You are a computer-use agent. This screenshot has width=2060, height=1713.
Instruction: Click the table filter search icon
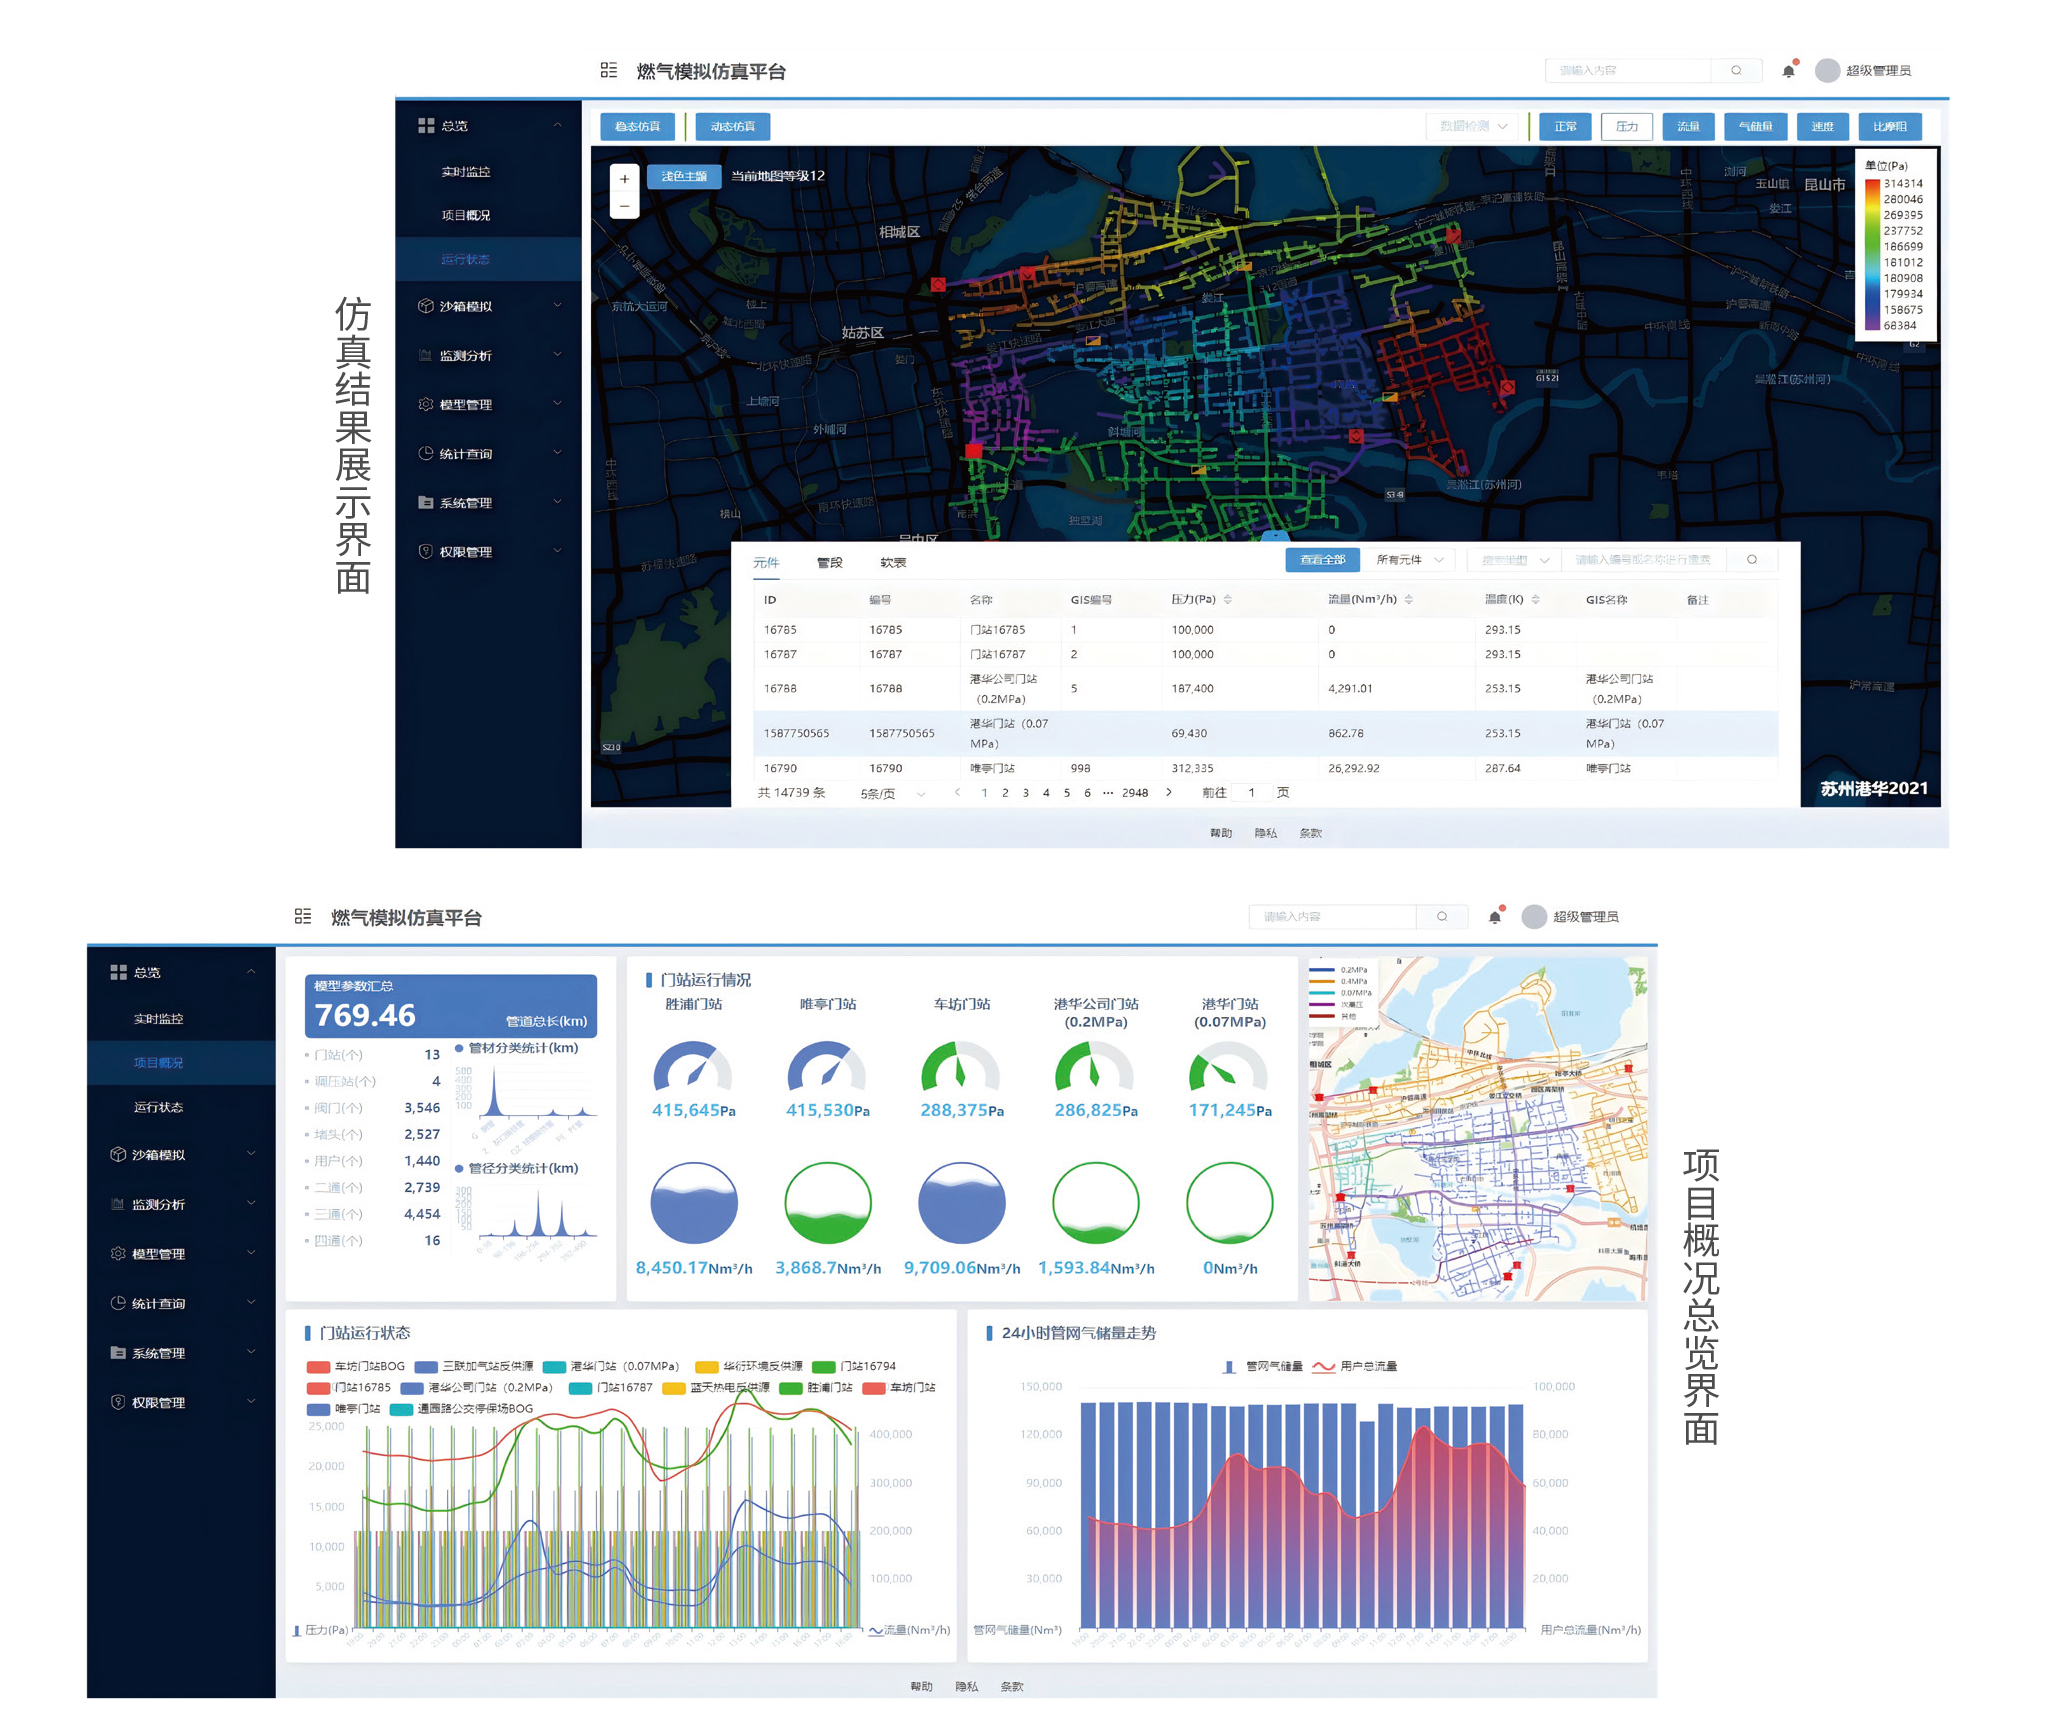[1751, 560]
